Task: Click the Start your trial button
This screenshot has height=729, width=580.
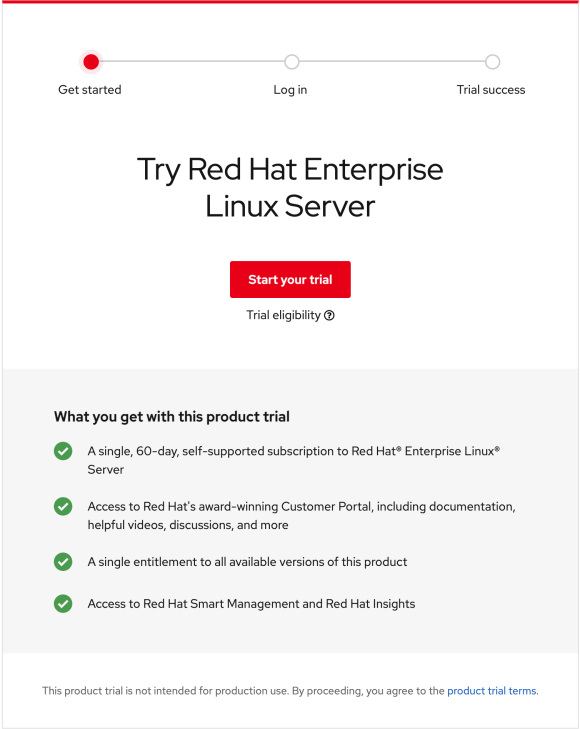Action: [x=290, y=279]
